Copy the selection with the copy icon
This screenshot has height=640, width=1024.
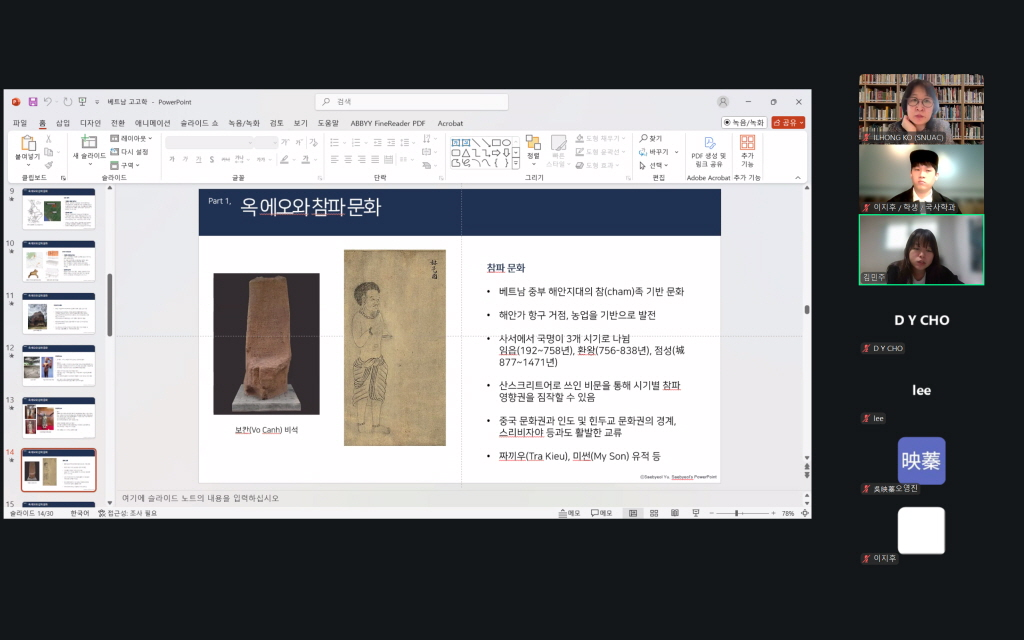[x=48, y=152]
